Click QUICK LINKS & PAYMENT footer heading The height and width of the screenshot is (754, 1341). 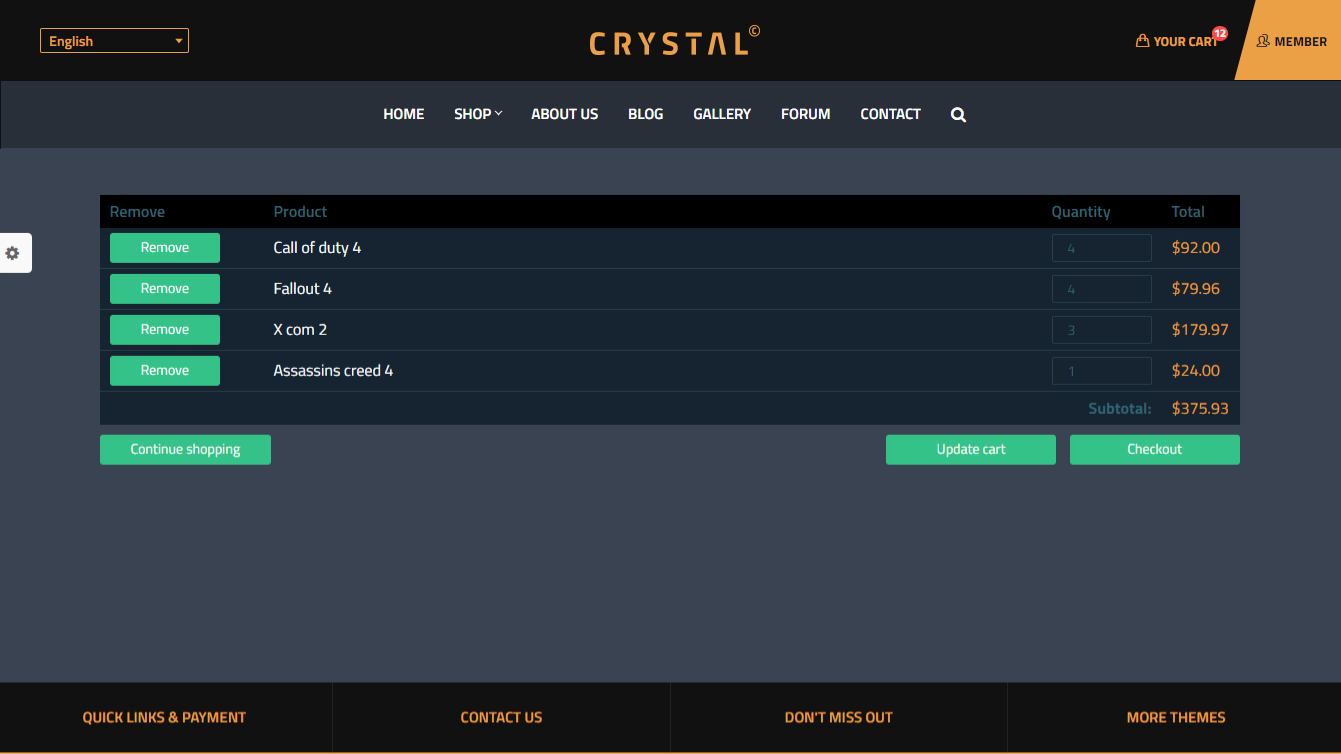tap(164, 717)
